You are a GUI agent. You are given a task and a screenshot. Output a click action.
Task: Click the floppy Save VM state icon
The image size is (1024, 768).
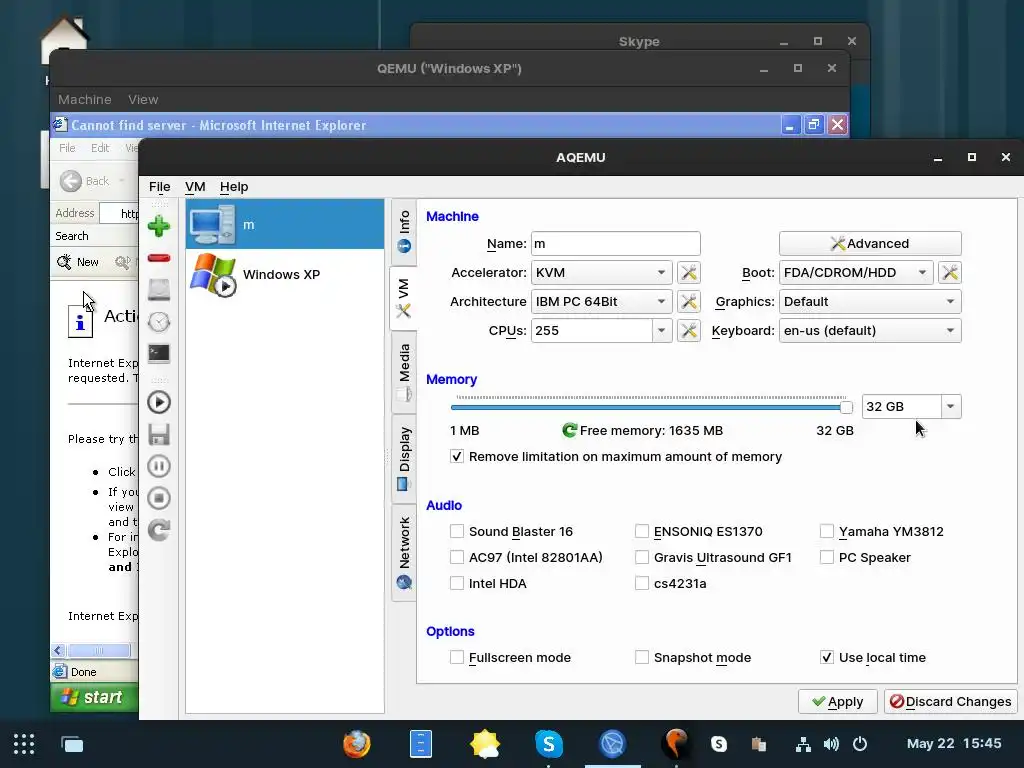pyautogui.click(x=159, y=434)
